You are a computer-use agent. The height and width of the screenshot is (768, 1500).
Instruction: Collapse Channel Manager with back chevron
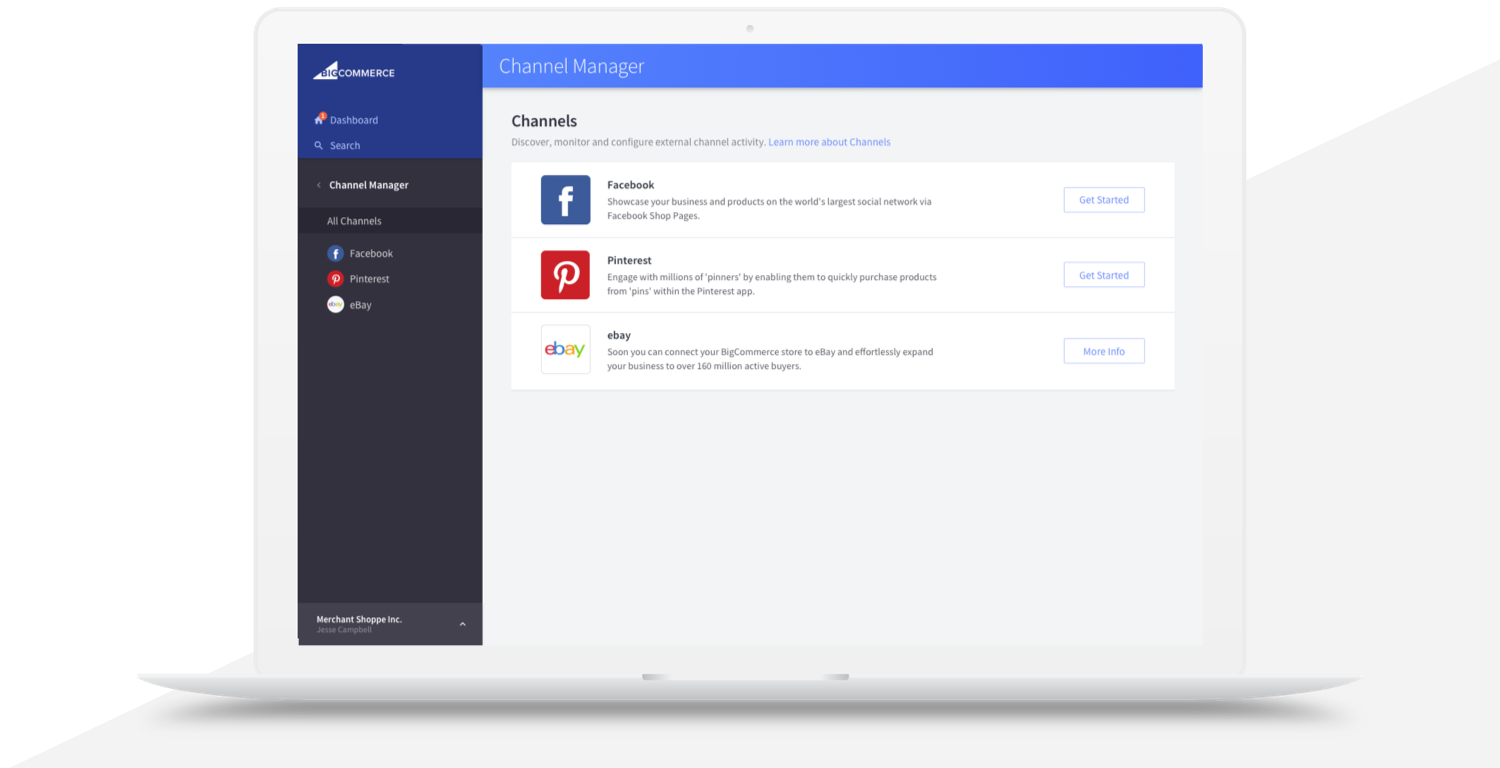coord(319,185)
